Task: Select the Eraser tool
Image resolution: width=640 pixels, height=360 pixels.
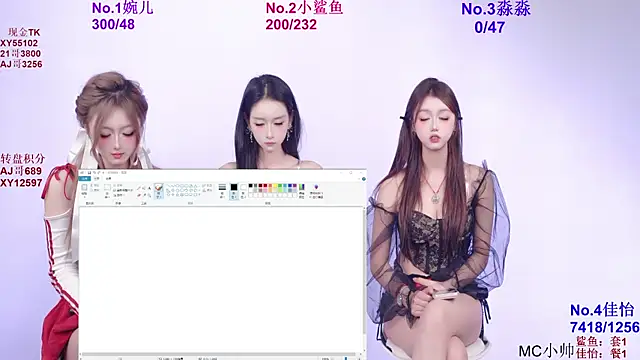Action: [139, 195]
